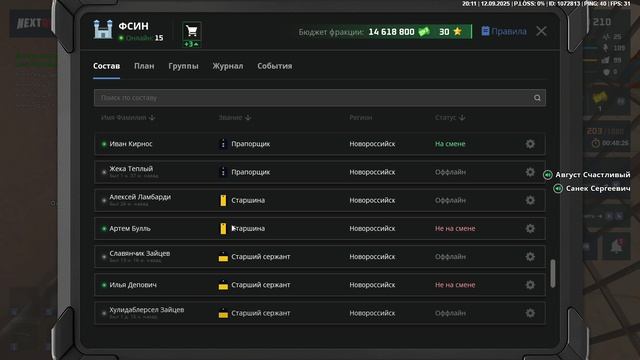The image size is (640, 360).
Task: Open settings gear for Славянчик Зайцев
Action: [530, 256]
